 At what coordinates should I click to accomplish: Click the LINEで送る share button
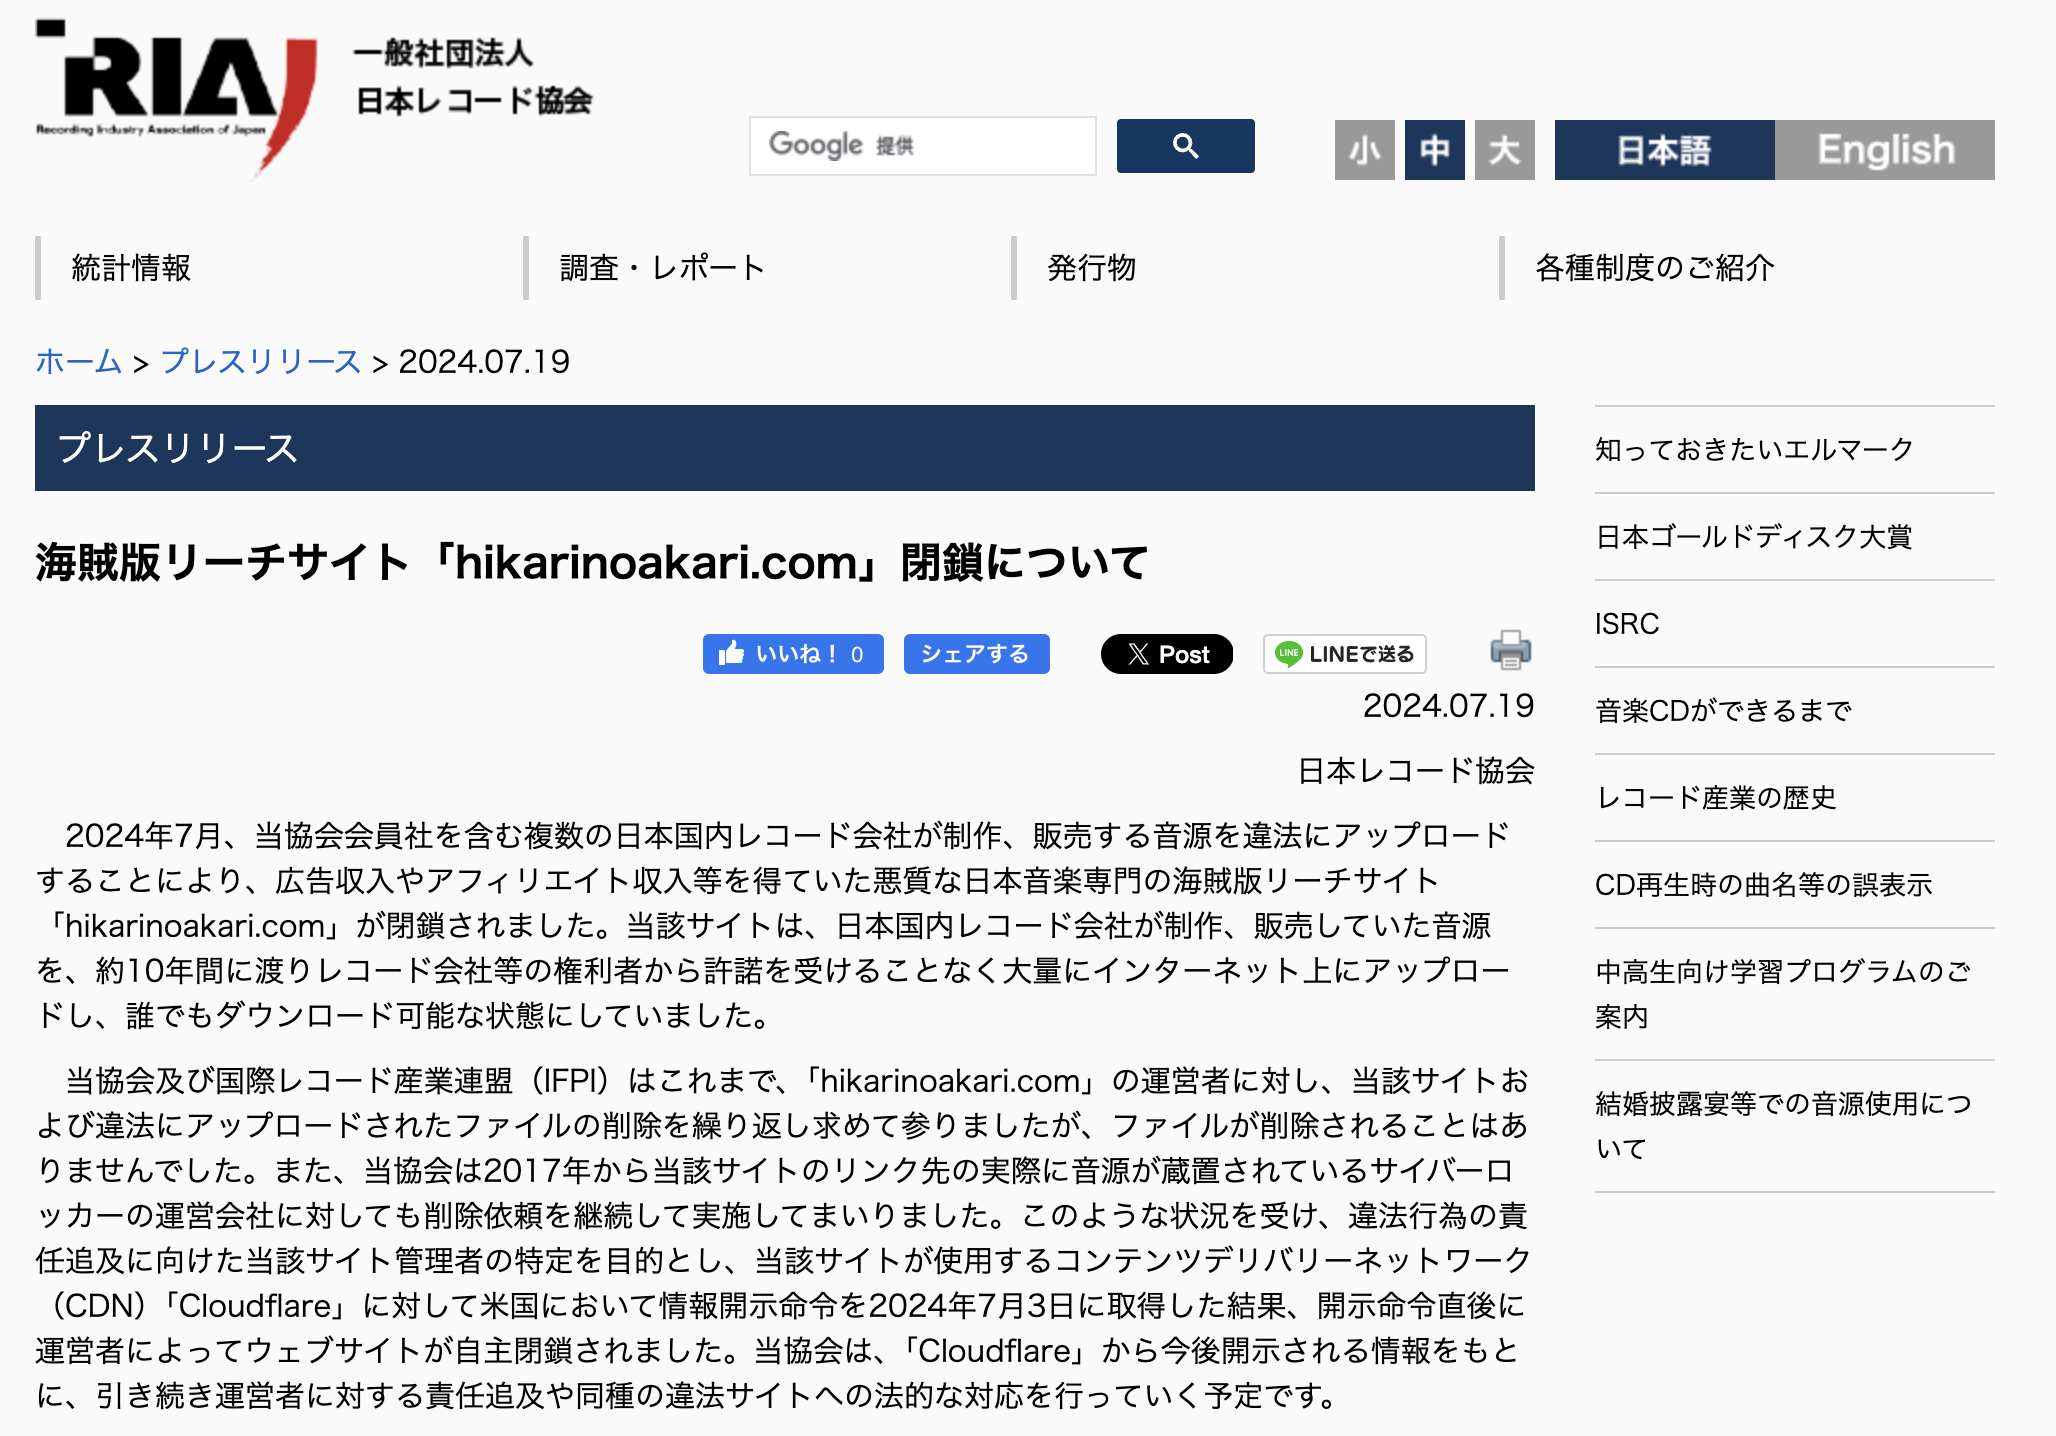[x=1344, y=654]
